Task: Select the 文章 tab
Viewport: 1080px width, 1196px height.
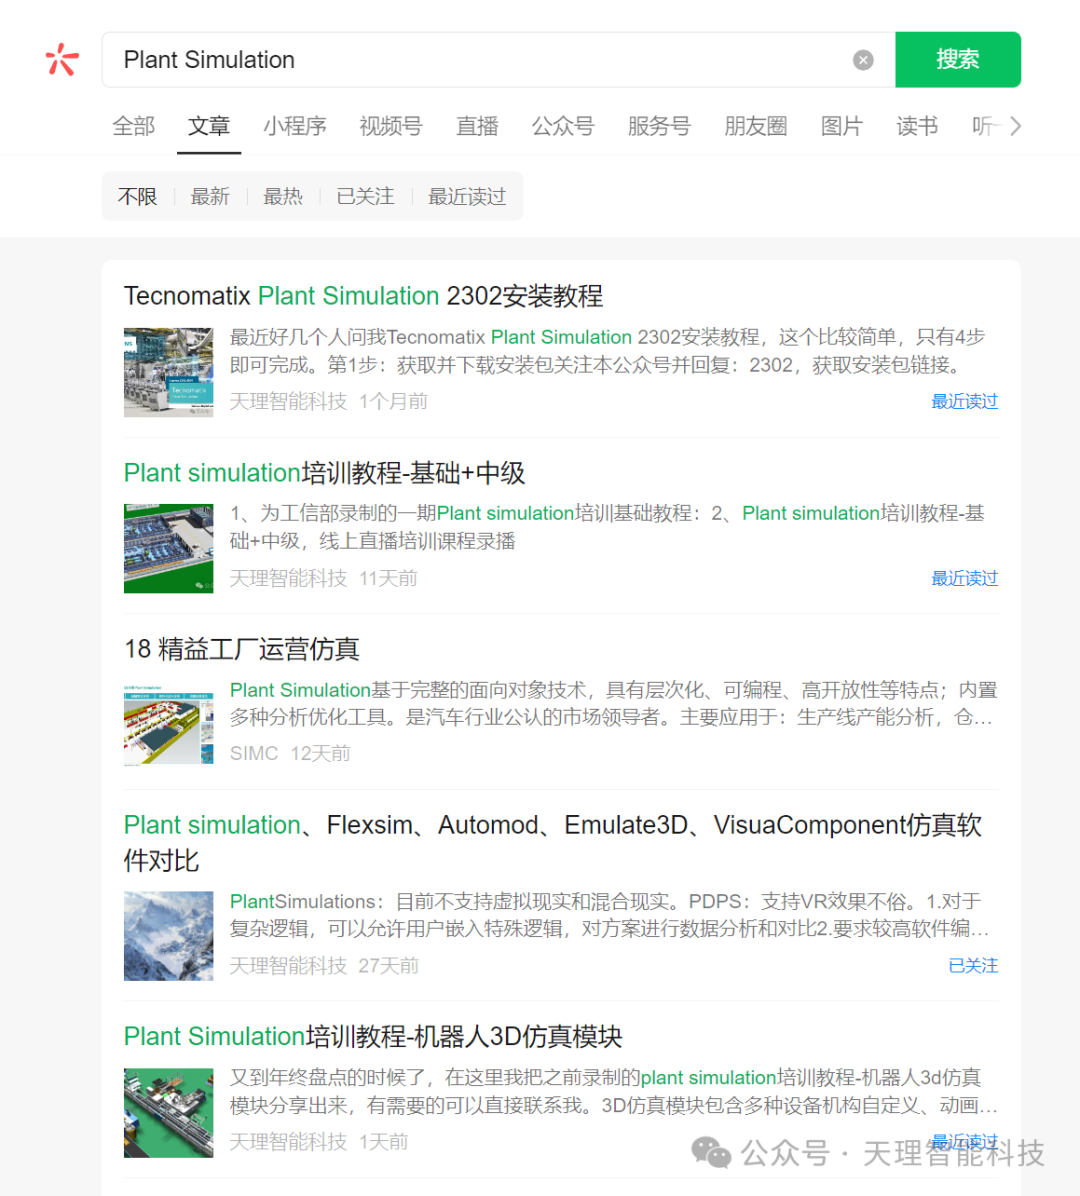Action: tap(209, 126)
